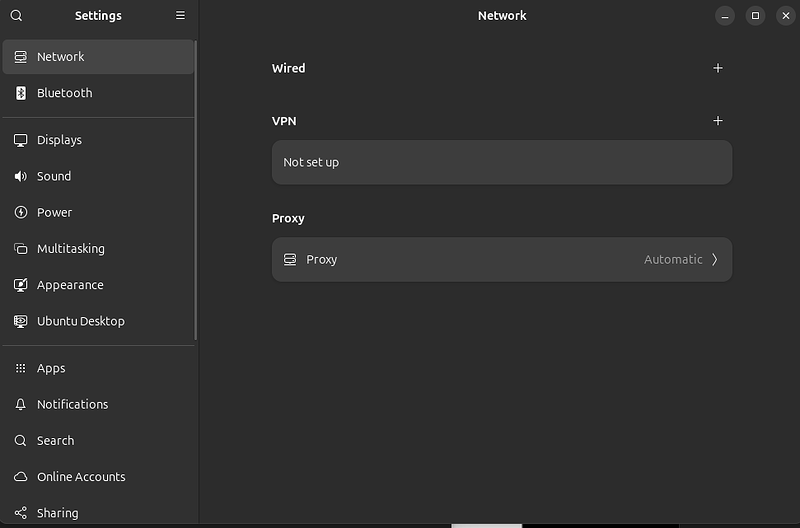
Task: Click the Multitasking icon
Action: click(20, 248)
